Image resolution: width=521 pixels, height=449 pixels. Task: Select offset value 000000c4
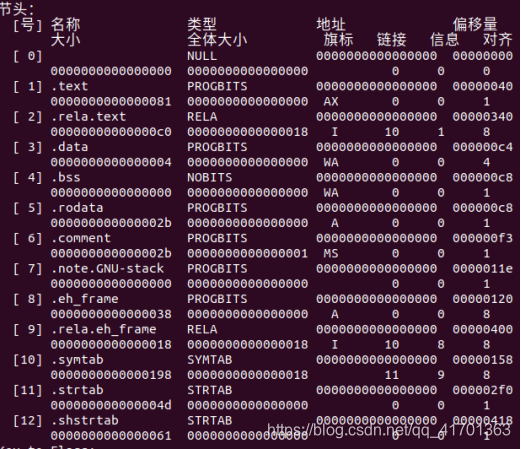pos(483,147)
